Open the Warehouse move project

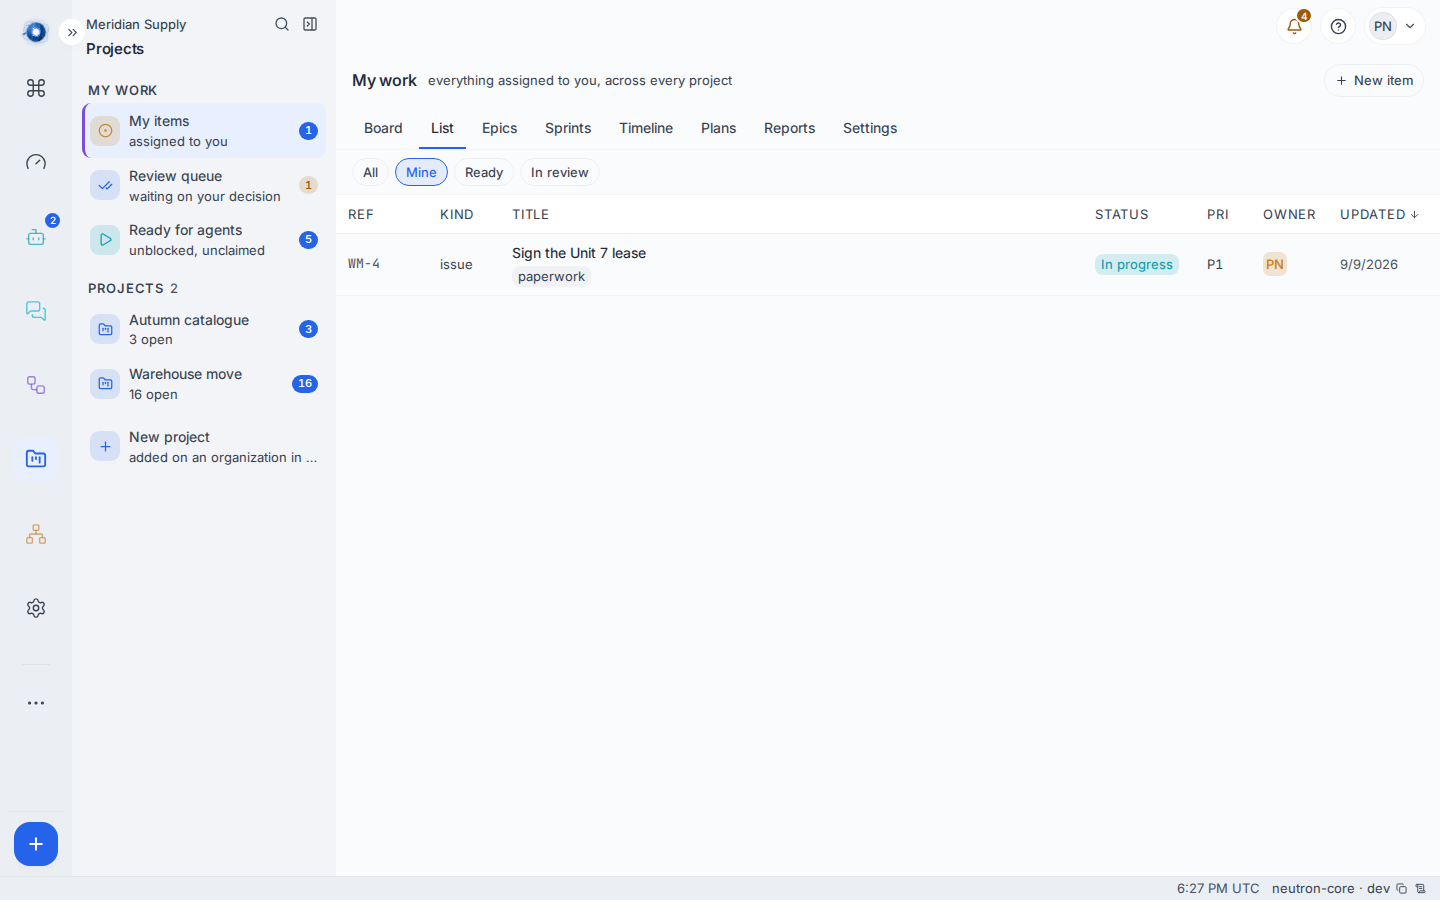click(x=204, y=384)
